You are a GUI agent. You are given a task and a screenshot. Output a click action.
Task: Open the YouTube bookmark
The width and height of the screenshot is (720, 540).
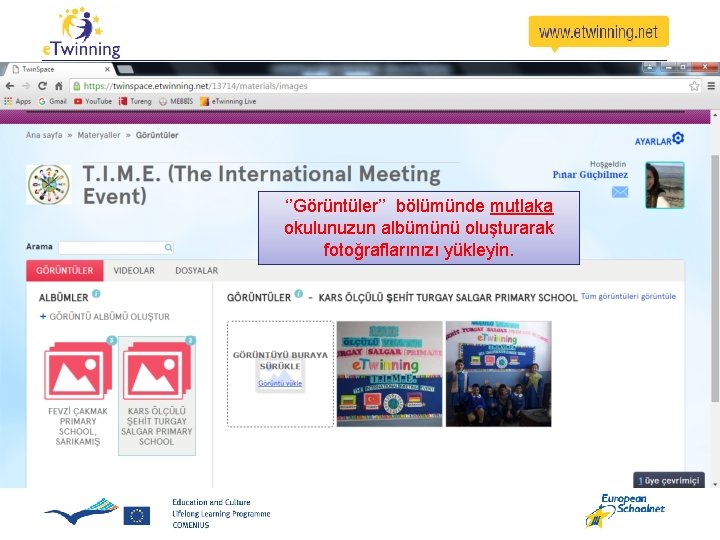93,101
